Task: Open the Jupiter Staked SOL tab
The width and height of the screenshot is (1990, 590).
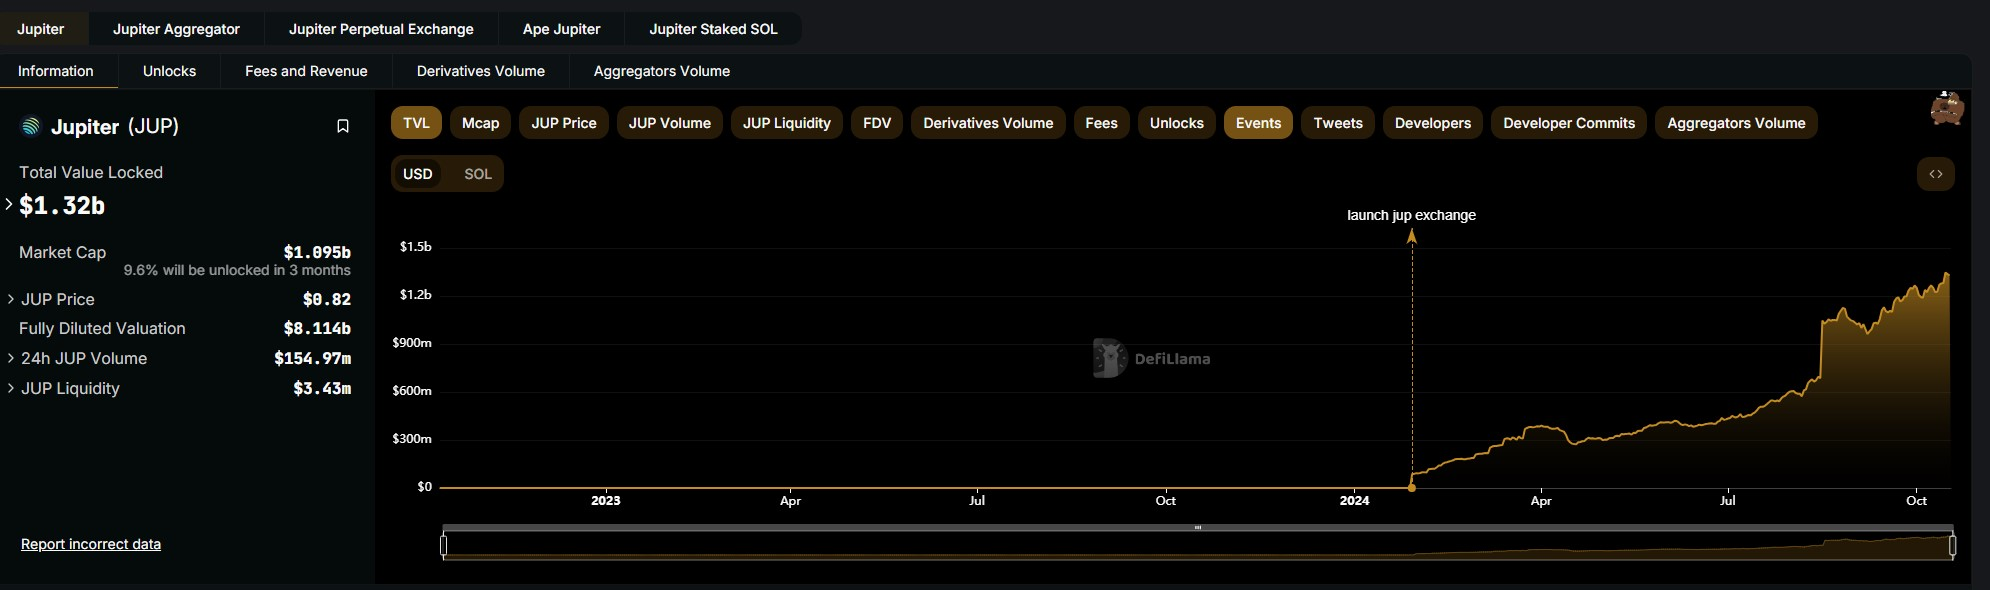Action: [x=713, y=29]
